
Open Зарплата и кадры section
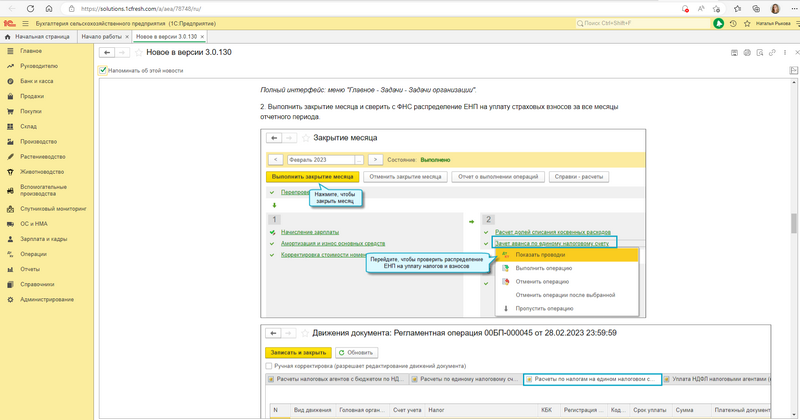[43, 239]
